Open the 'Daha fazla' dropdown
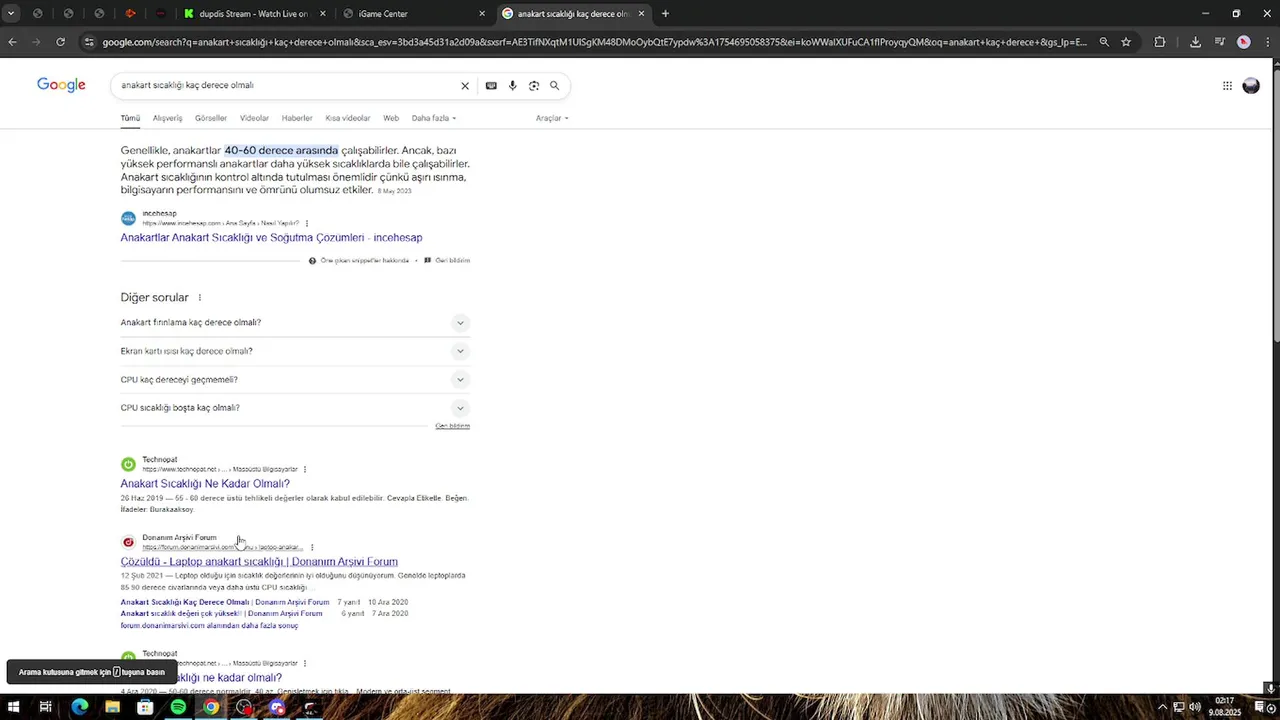Image resolution: width=1280 pixels, height=720 pixels. 434,118
